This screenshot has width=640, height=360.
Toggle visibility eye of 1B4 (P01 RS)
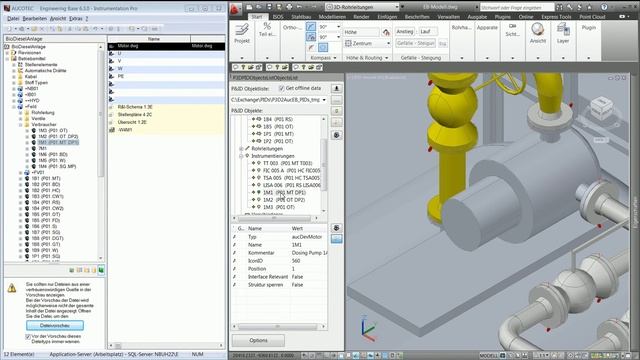(x=259, y=119)
